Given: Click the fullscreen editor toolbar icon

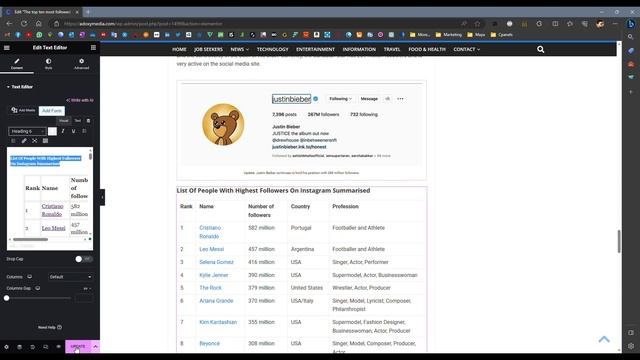Looking at the screenshot, I should point(35,141).
